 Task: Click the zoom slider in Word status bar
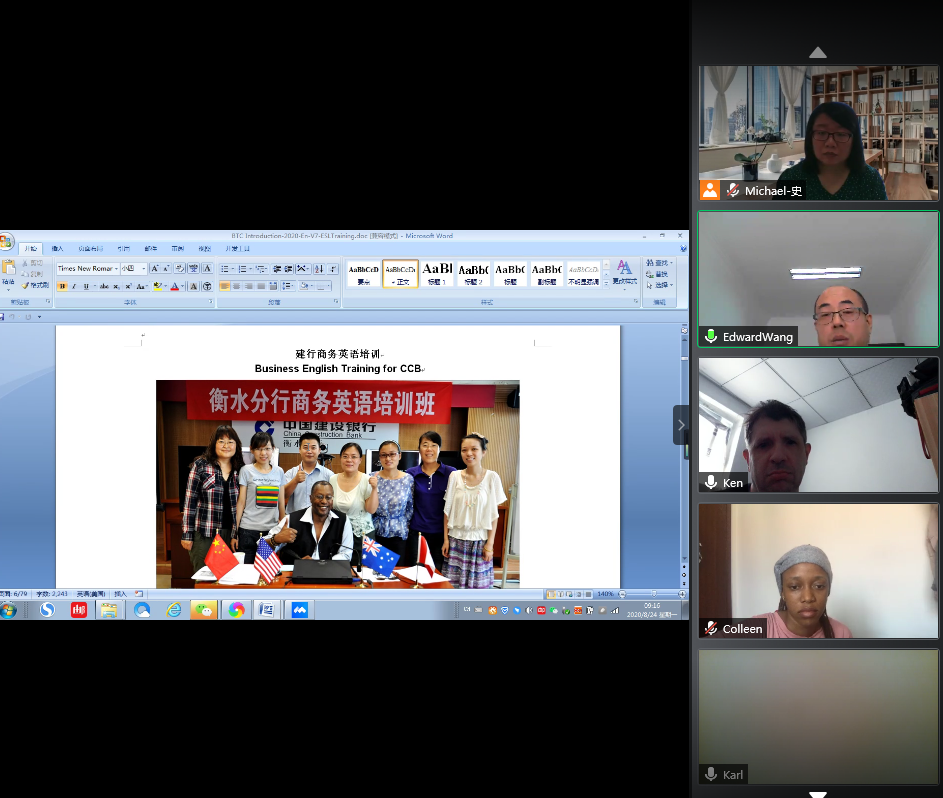[x=653, y=594]
